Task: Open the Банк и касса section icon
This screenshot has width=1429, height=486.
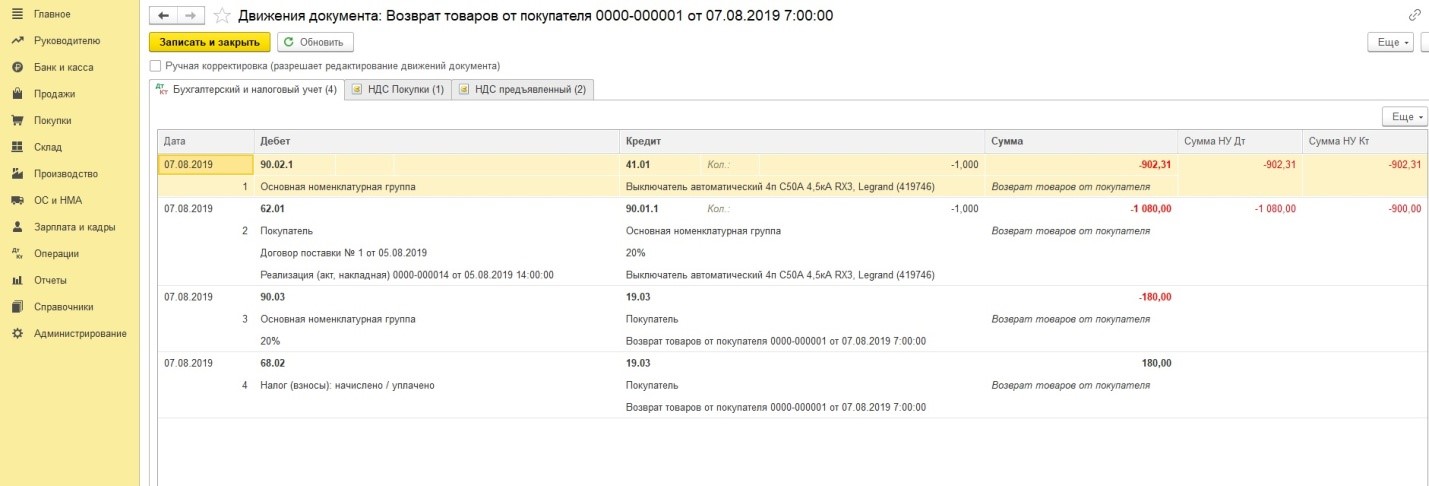Action: pos(17,67)
